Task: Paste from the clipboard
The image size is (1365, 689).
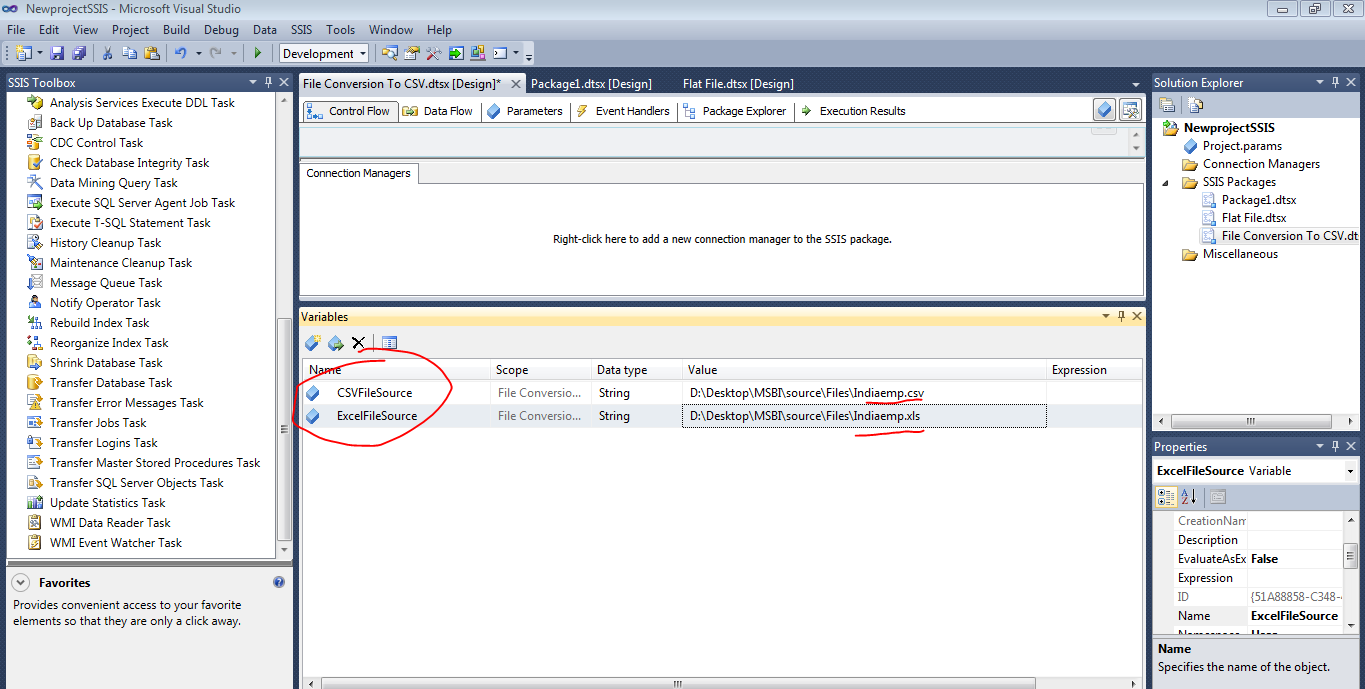Action: (x=153, y=53)
